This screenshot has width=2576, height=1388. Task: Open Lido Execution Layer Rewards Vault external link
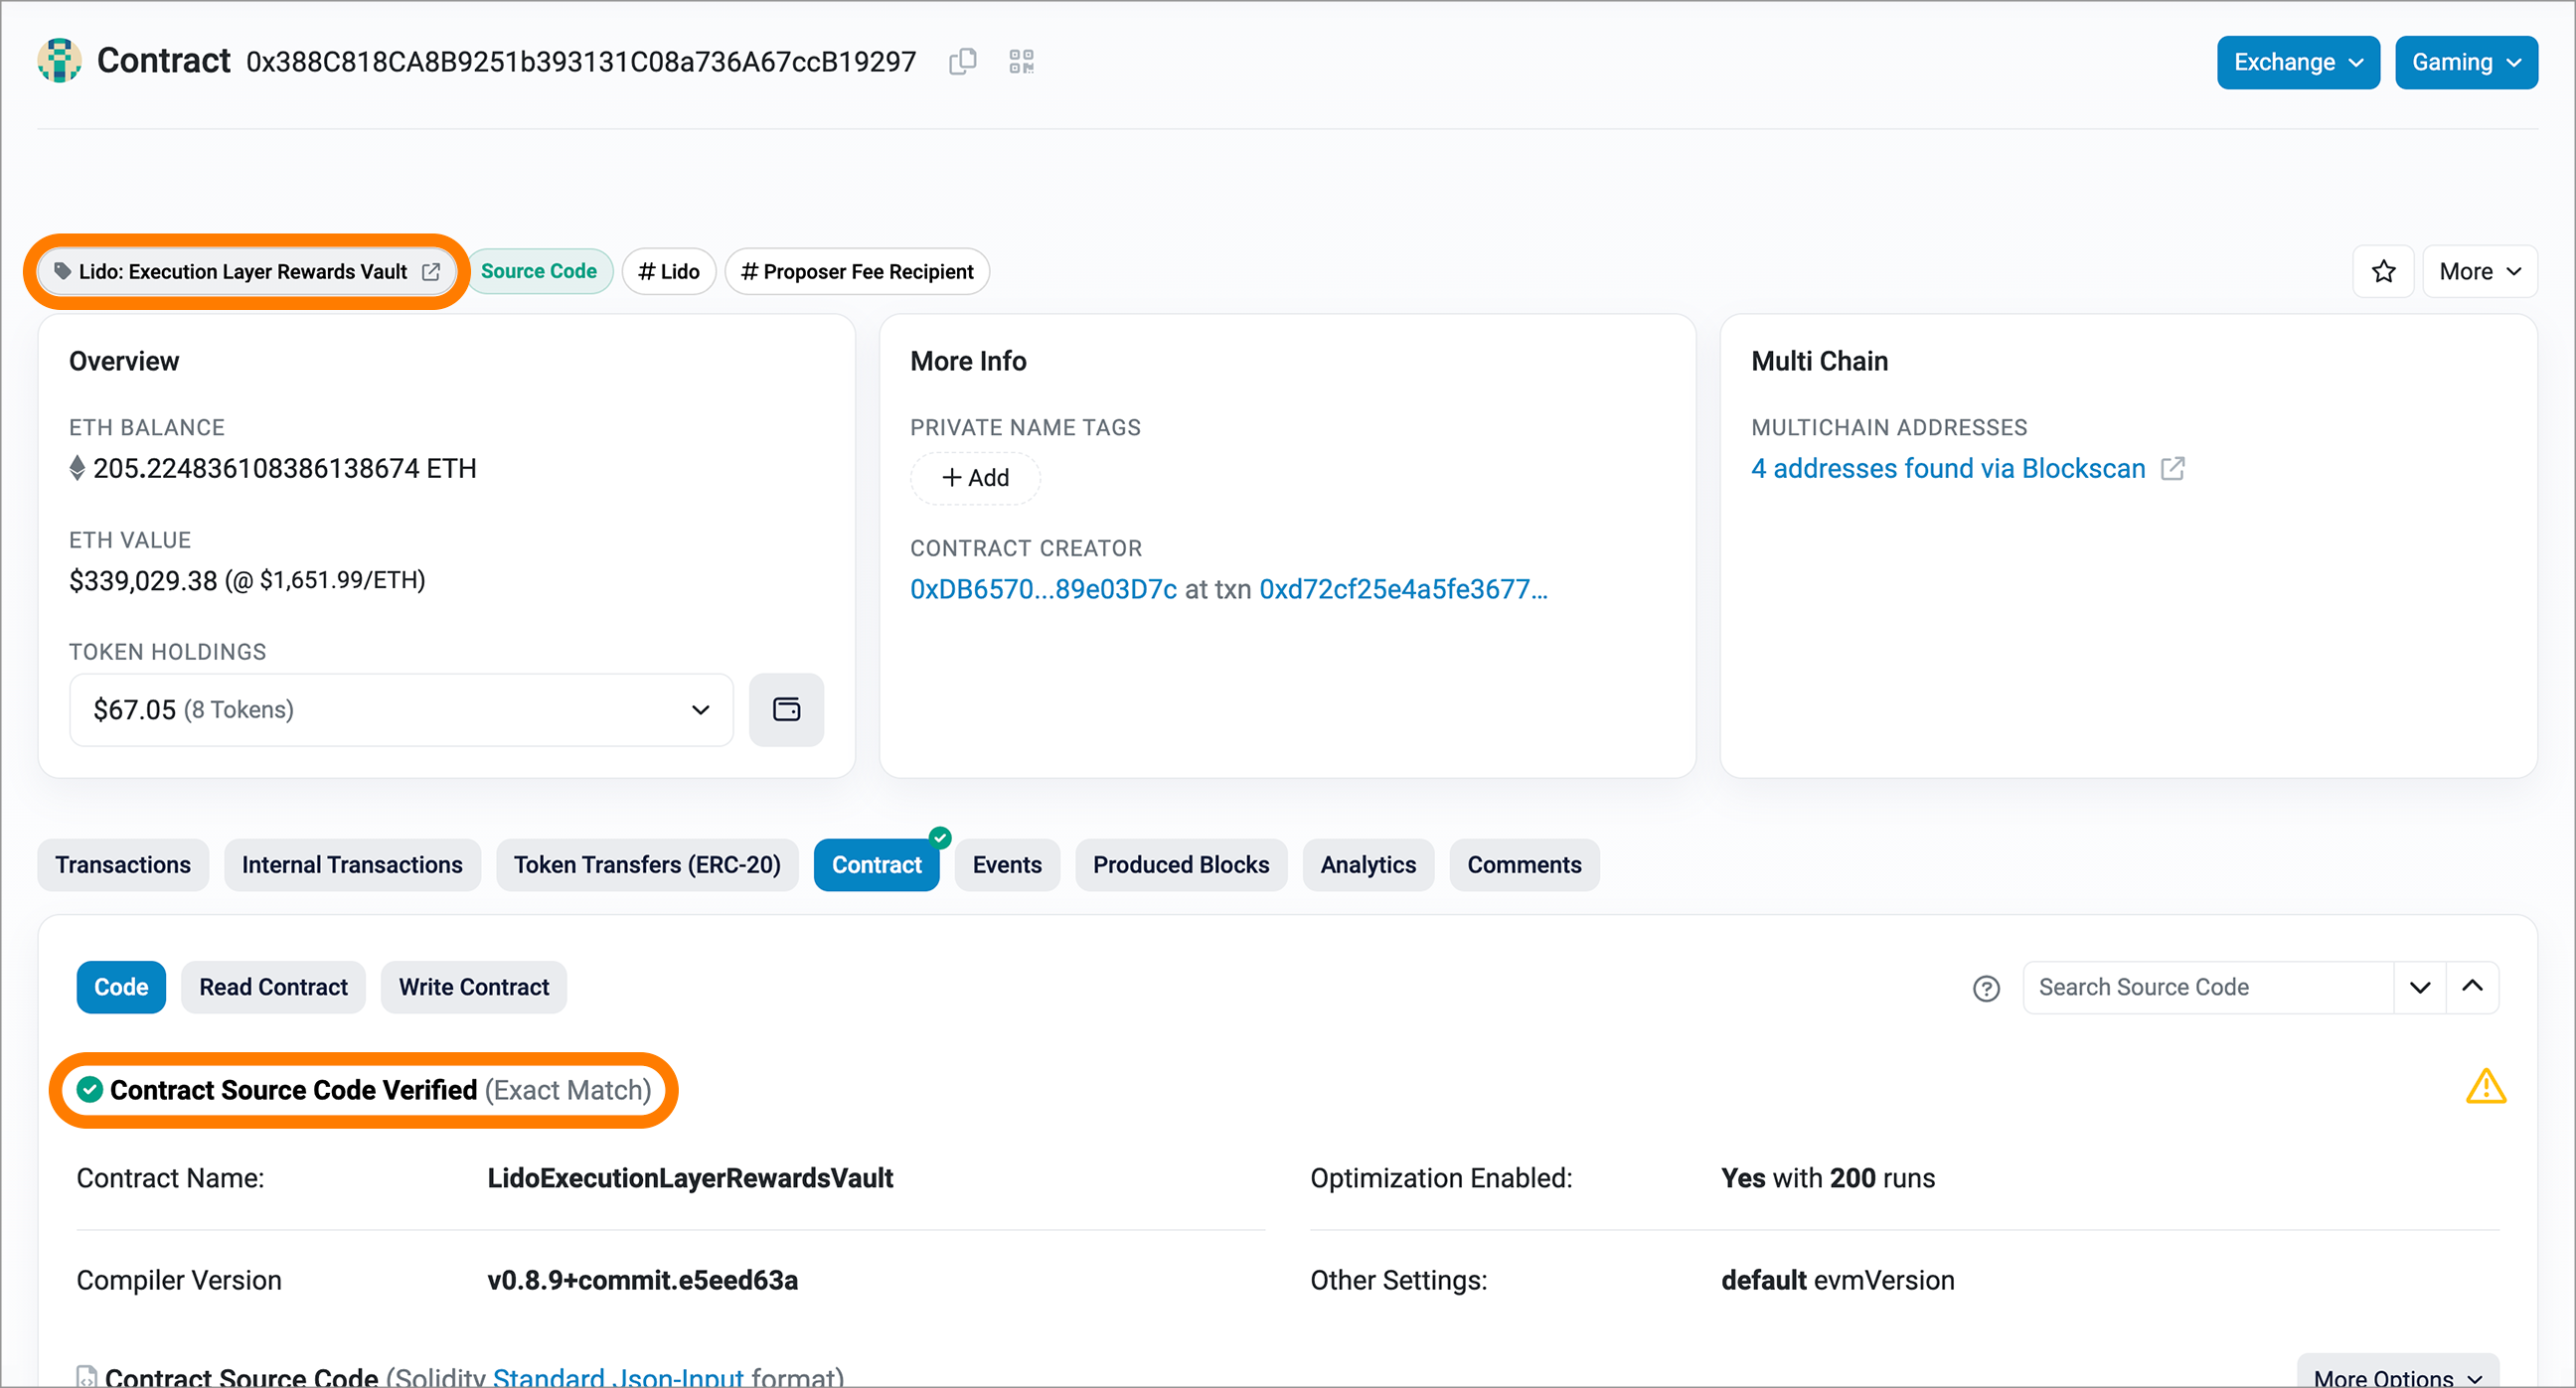pyautogui.click(x=431, y=272)
